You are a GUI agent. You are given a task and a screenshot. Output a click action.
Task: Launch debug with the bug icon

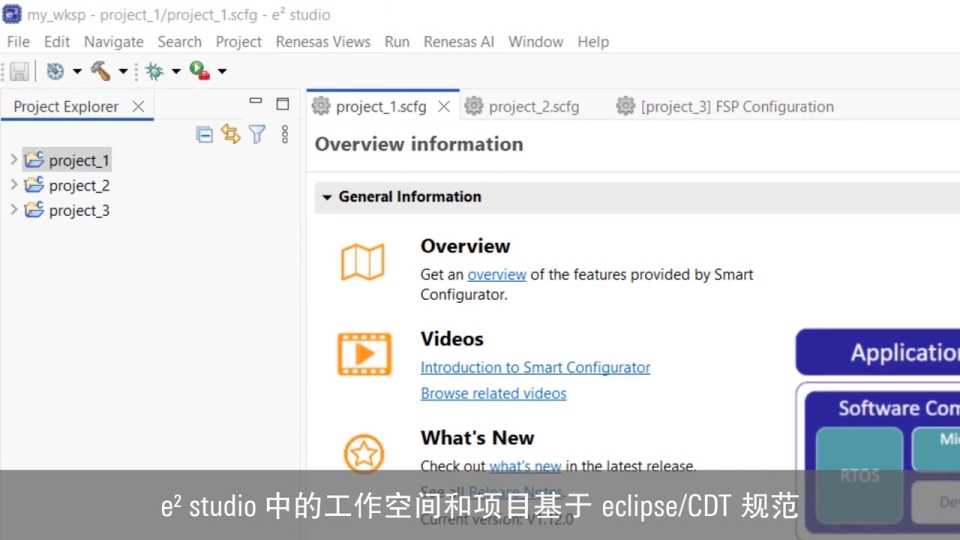pyautogui.click(x=154, y=71)
